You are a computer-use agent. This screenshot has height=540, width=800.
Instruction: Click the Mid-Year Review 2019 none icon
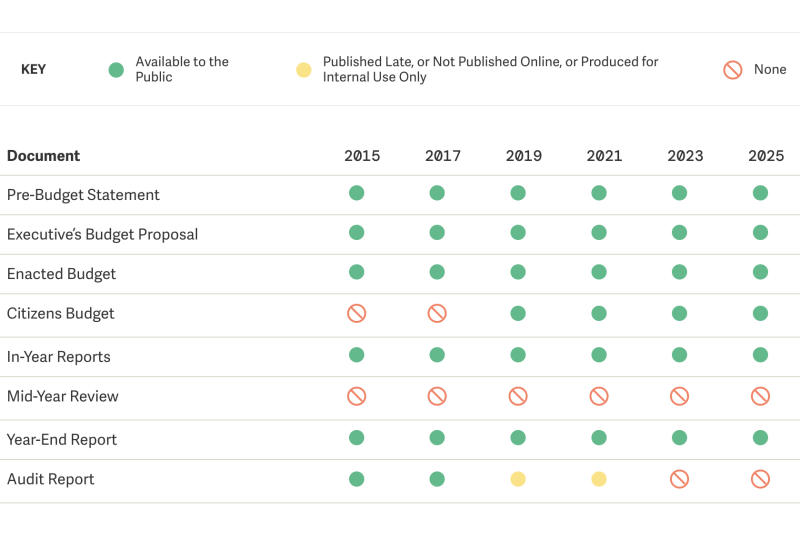[x=518, y=396]
